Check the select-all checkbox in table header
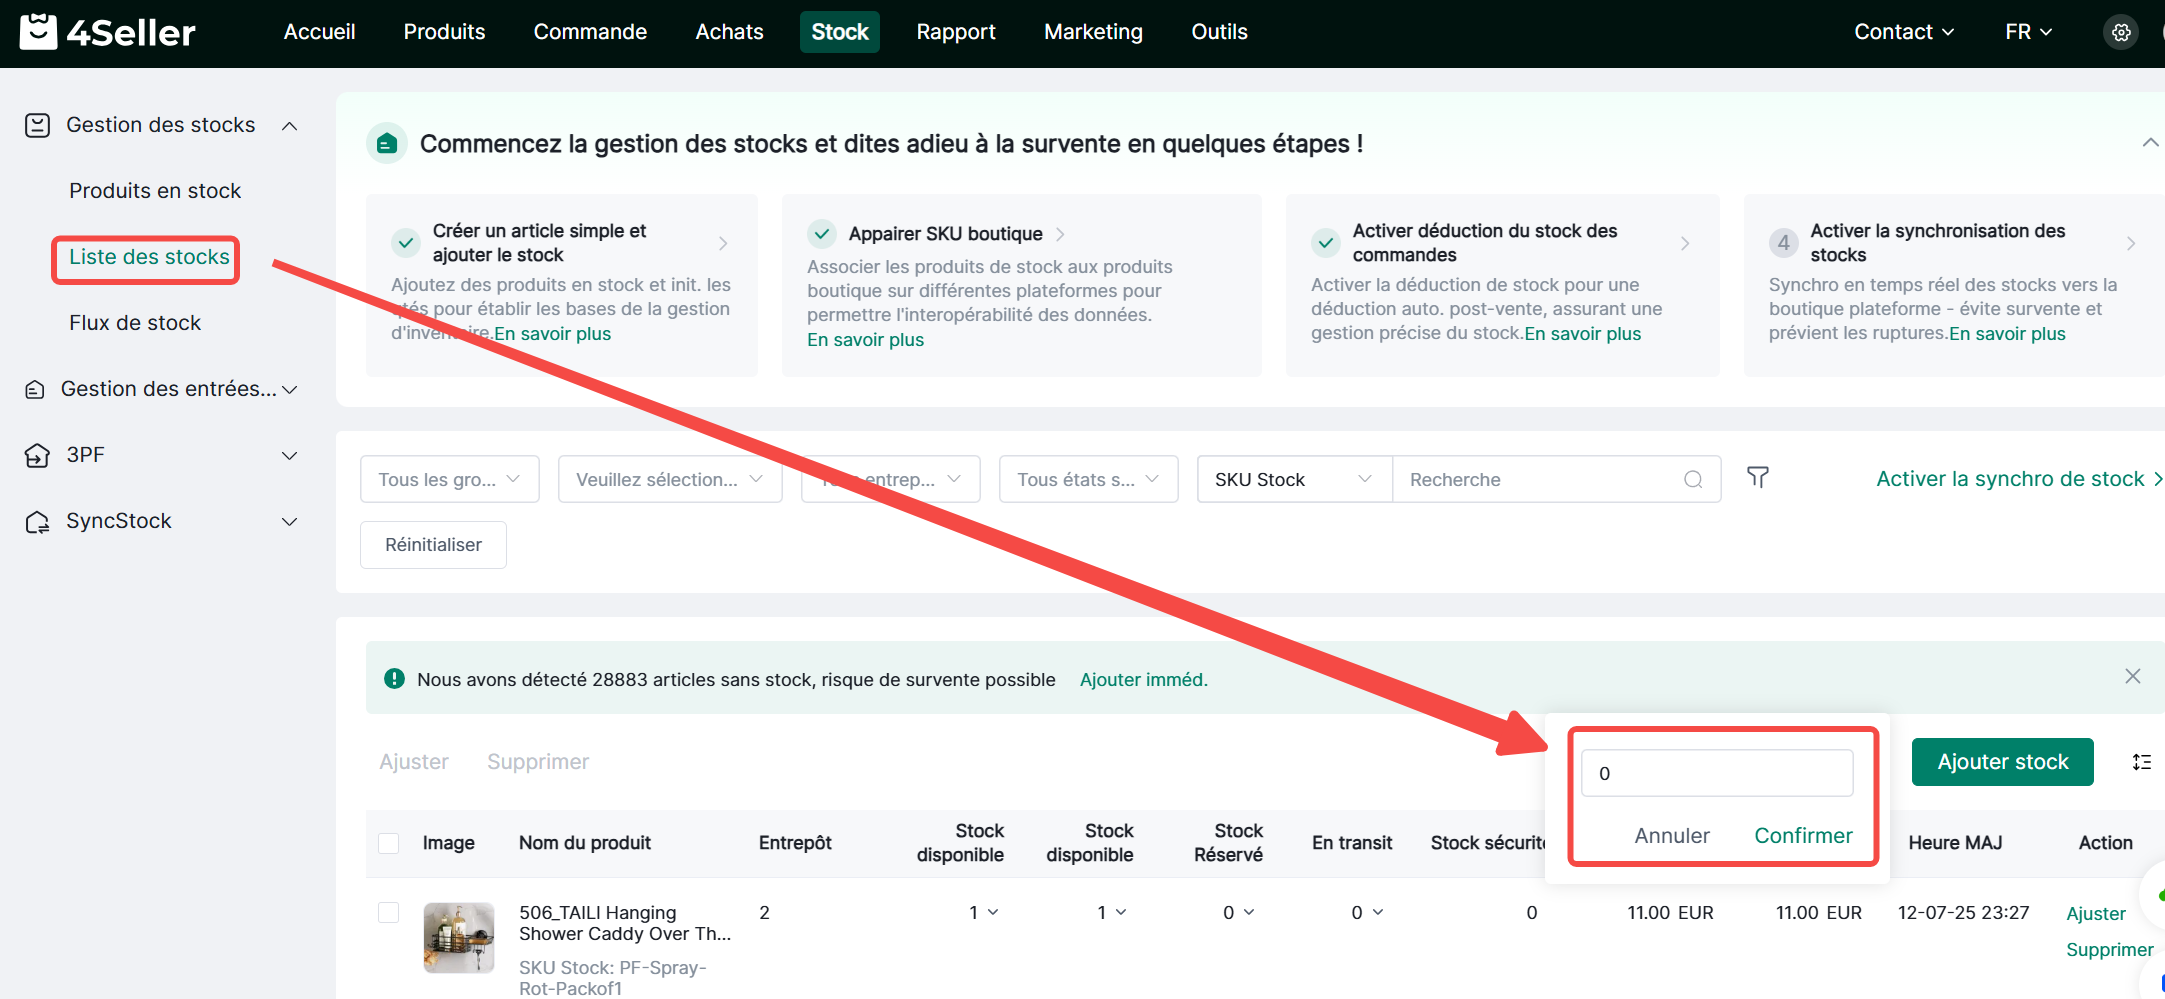Image resolution: width=2165 pixels, height=999 pixels. point(389,843)
